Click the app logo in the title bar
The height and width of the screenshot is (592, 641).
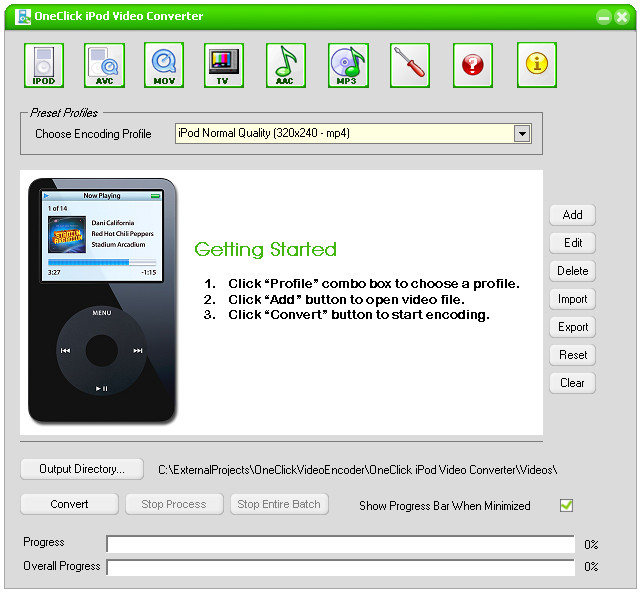pyautogui.click(x=22, y=17)
